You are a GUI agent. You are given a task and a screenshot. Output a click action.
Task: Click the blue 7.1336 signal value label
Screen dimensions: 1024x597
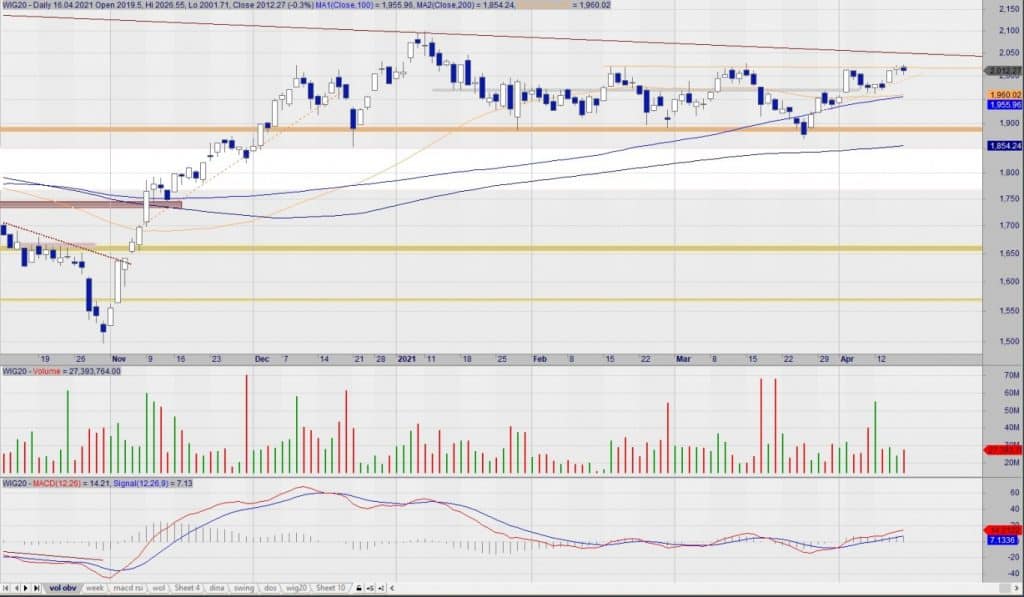[x=1003, y=539]
